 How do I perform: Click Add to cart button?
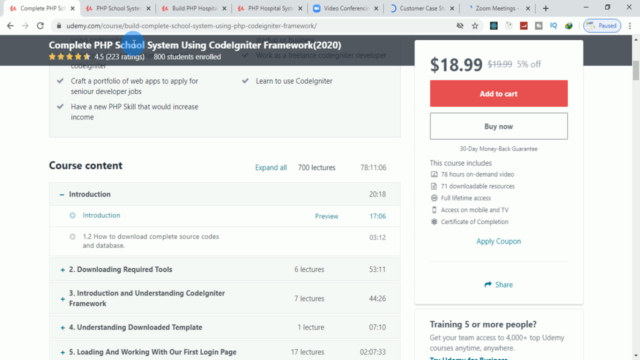click(x=498, y=93)
